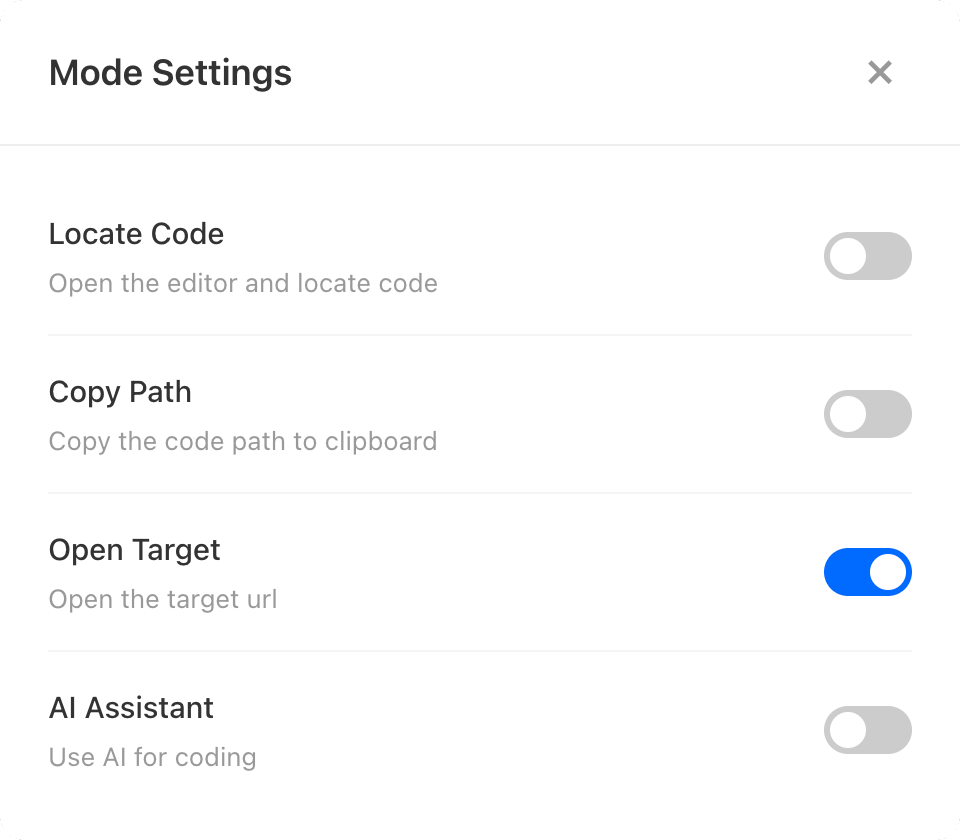The image size is (960, 840).
Task: Close the Mode Settings dialog
Action: (880, 72)
